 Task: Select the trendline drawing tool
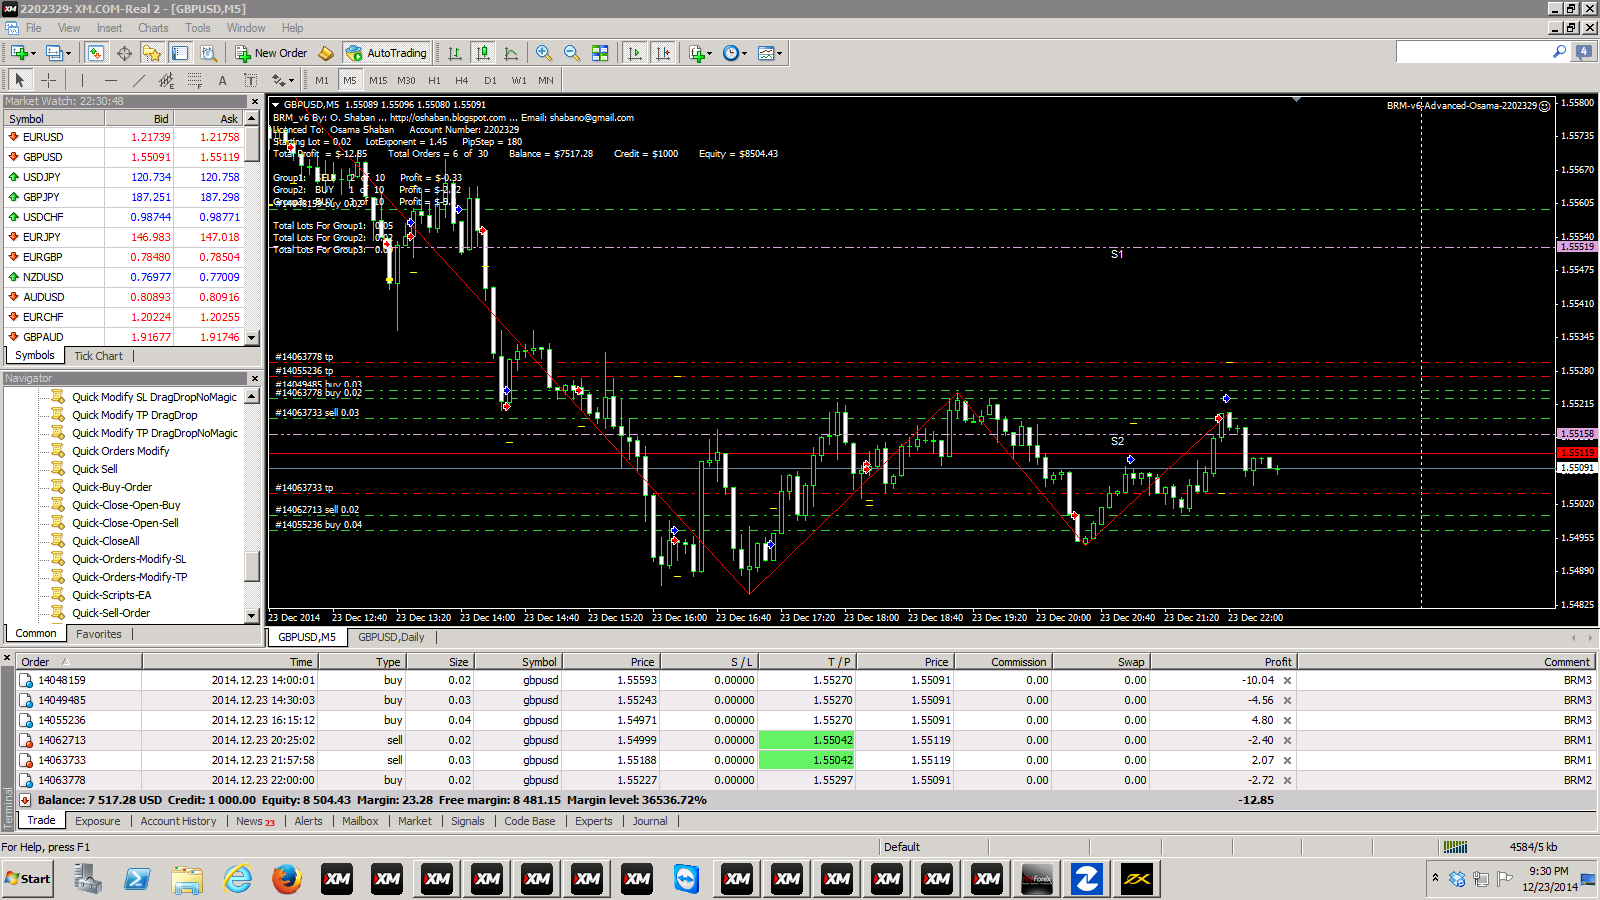click(x=138, y=80)
